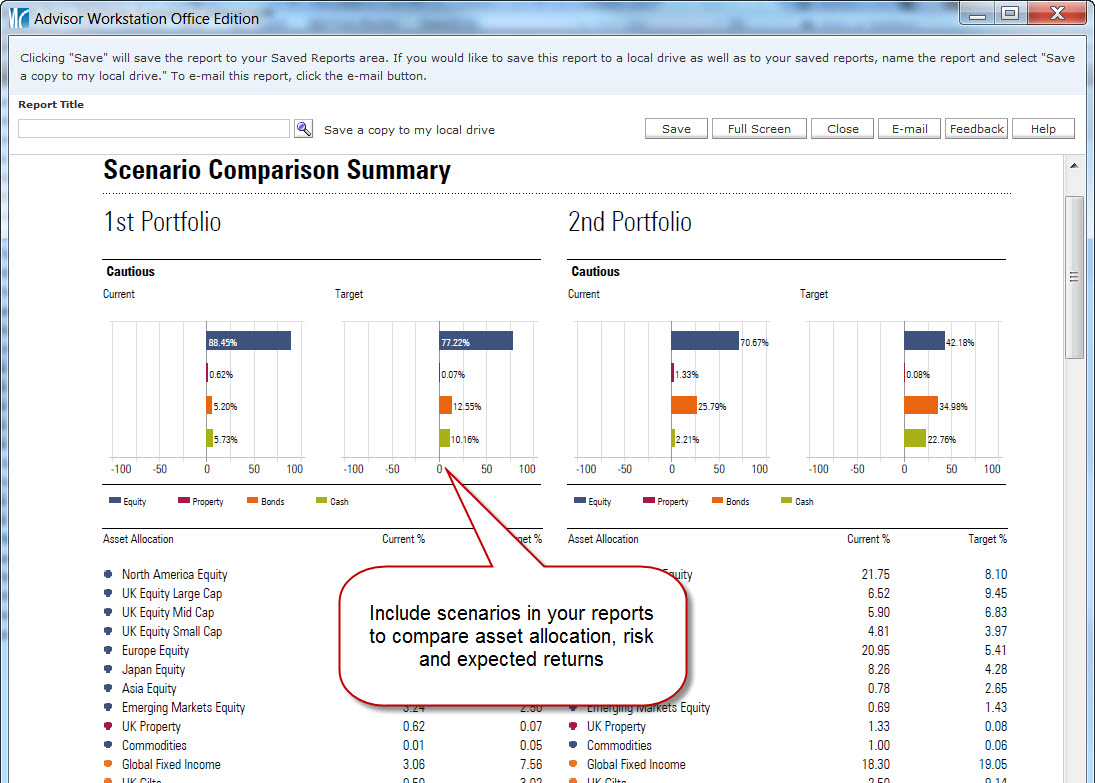The image size is (1095, 783).
Task: Send the report using E-mail button
Action: (909, 129)
